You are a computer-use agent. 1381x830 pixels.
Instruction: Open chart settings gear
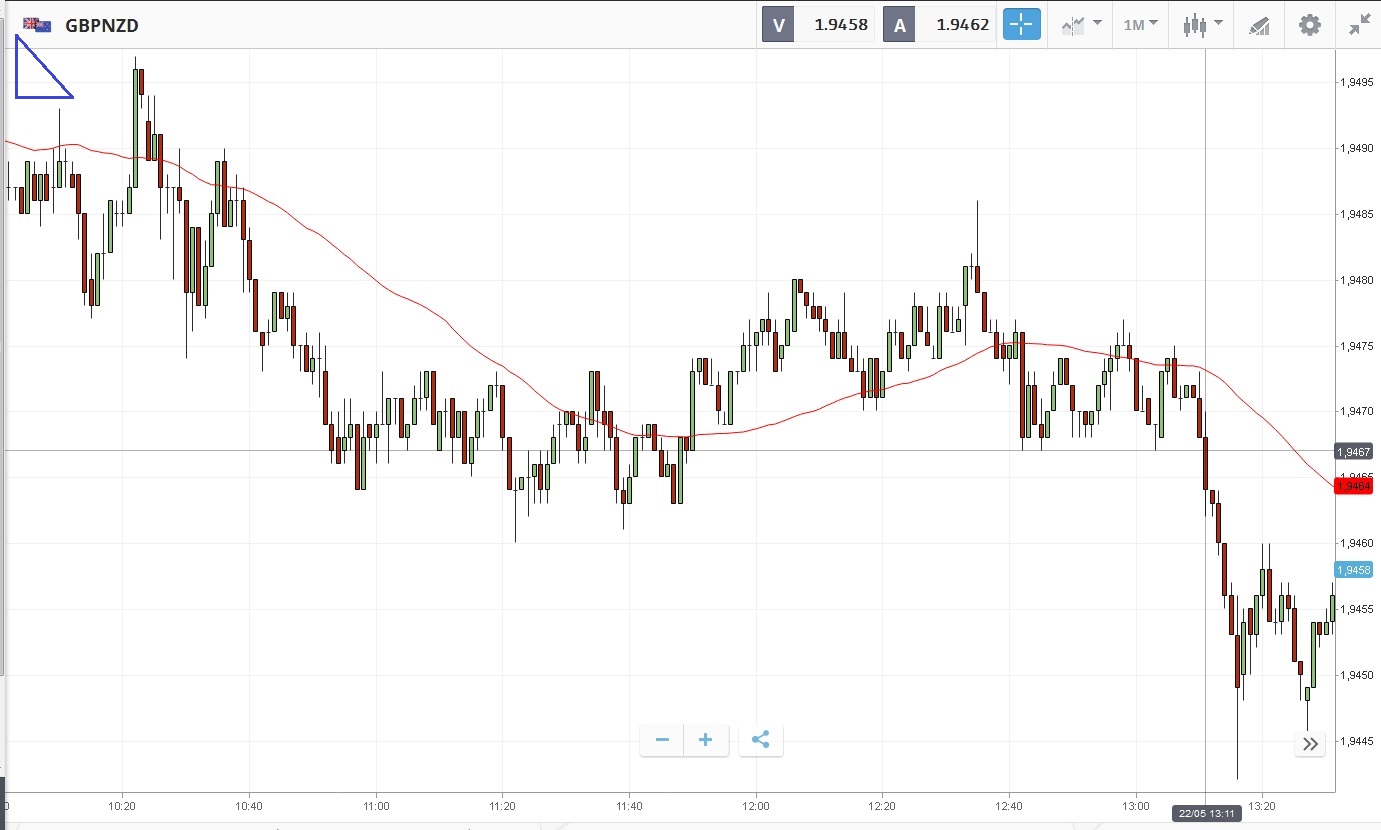[1309, 25]
